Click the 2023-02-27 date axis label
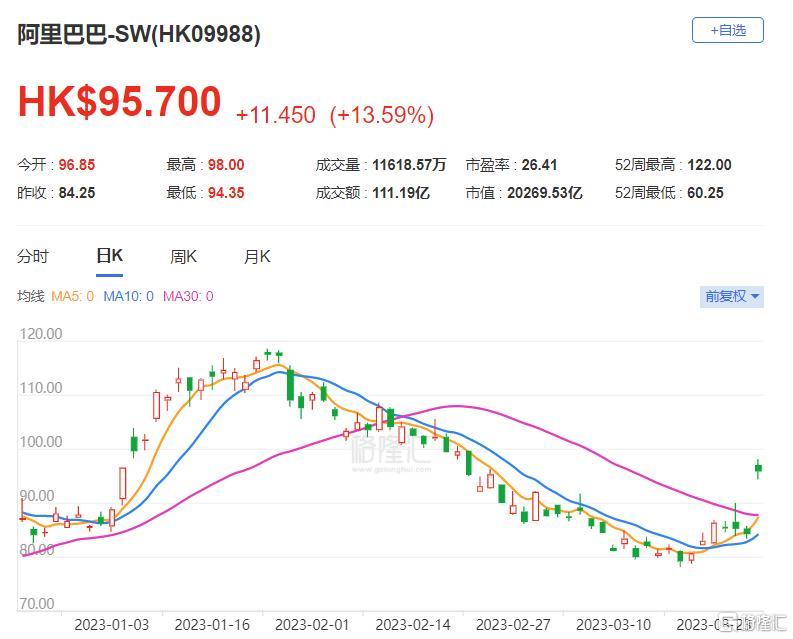This screenshot has width=793, height=639. 513,625
